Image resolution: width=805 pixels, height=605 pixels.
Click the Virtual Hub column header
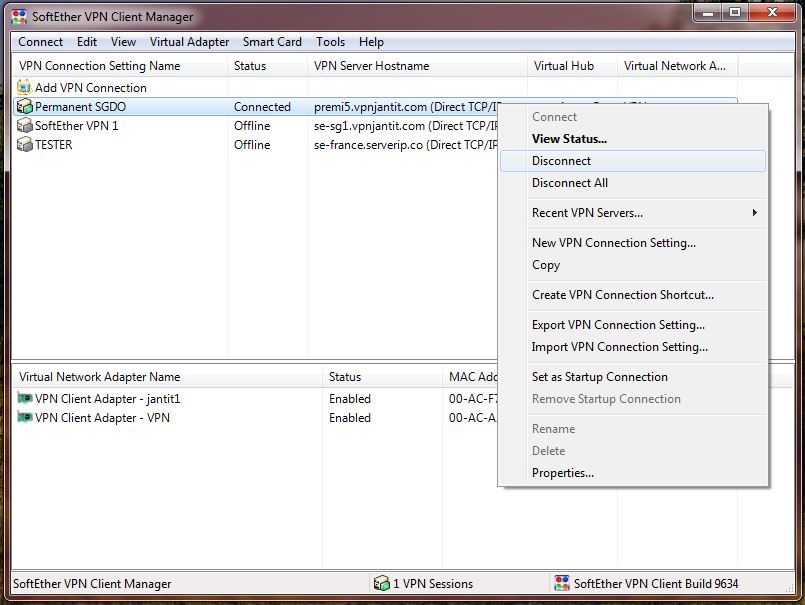(x=572, y=66)
